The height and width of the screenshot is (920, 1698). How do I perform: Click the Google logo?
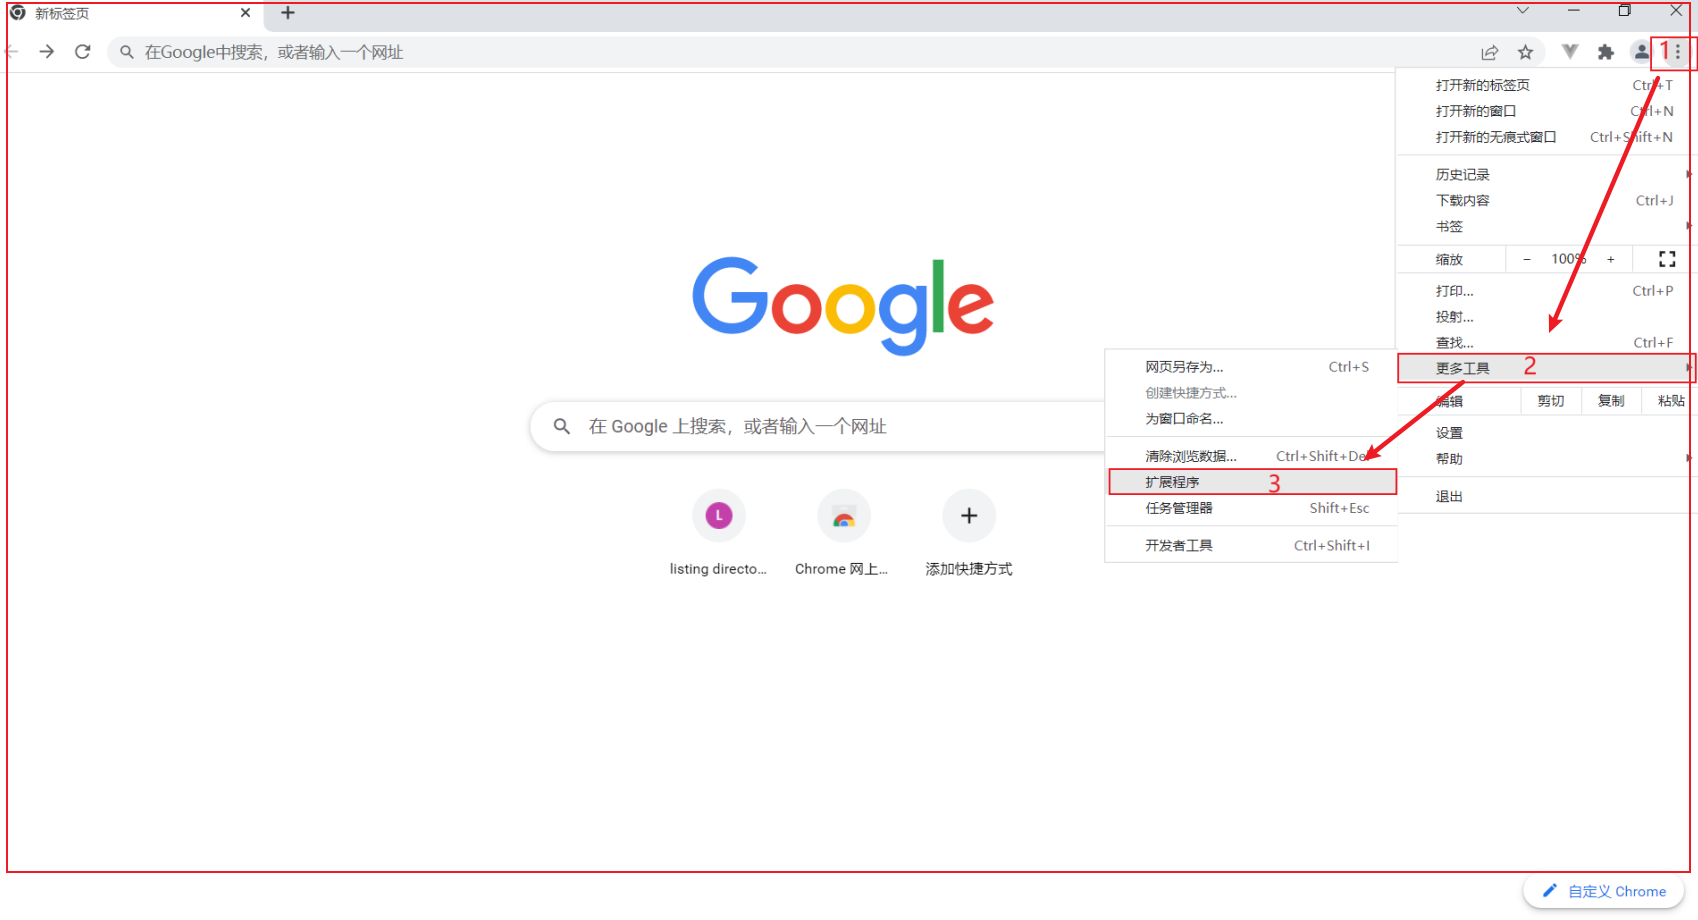pos(843,305)
